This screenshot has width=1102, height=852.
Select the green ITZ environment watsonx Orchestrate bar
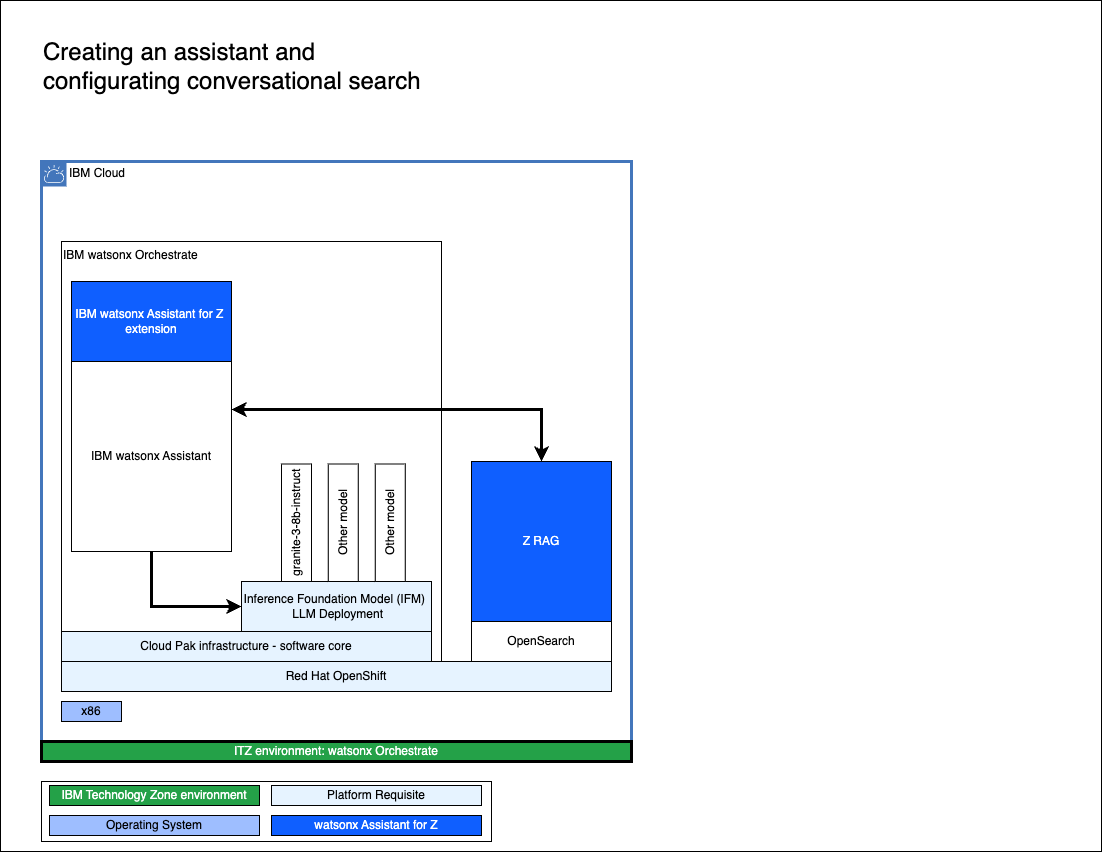coord(336,751)
